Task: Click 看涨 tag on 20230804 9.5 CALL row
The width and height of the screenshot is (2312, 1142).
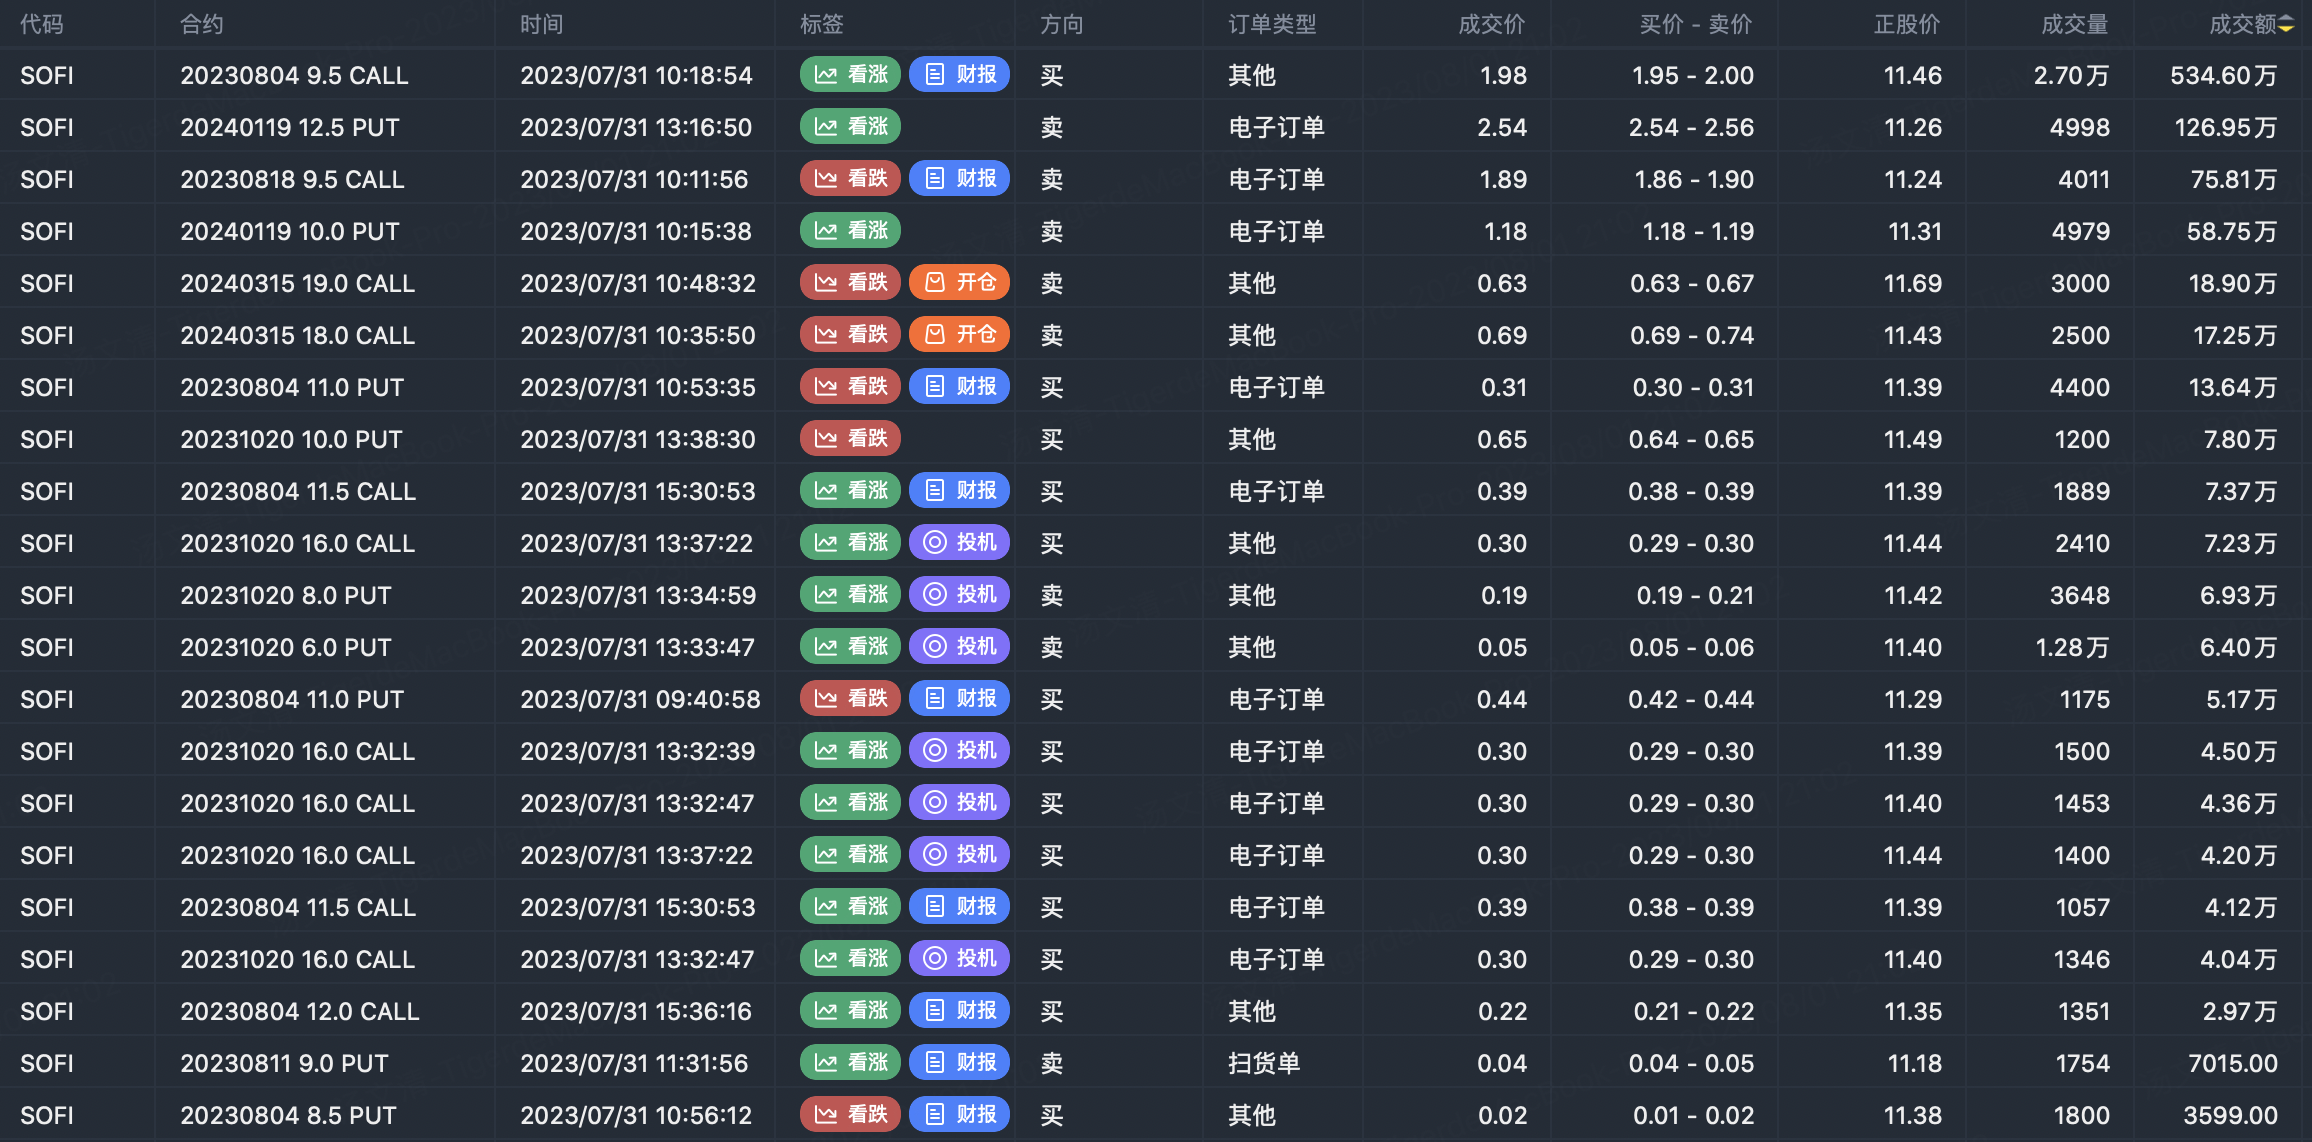Action: (851, 75)
